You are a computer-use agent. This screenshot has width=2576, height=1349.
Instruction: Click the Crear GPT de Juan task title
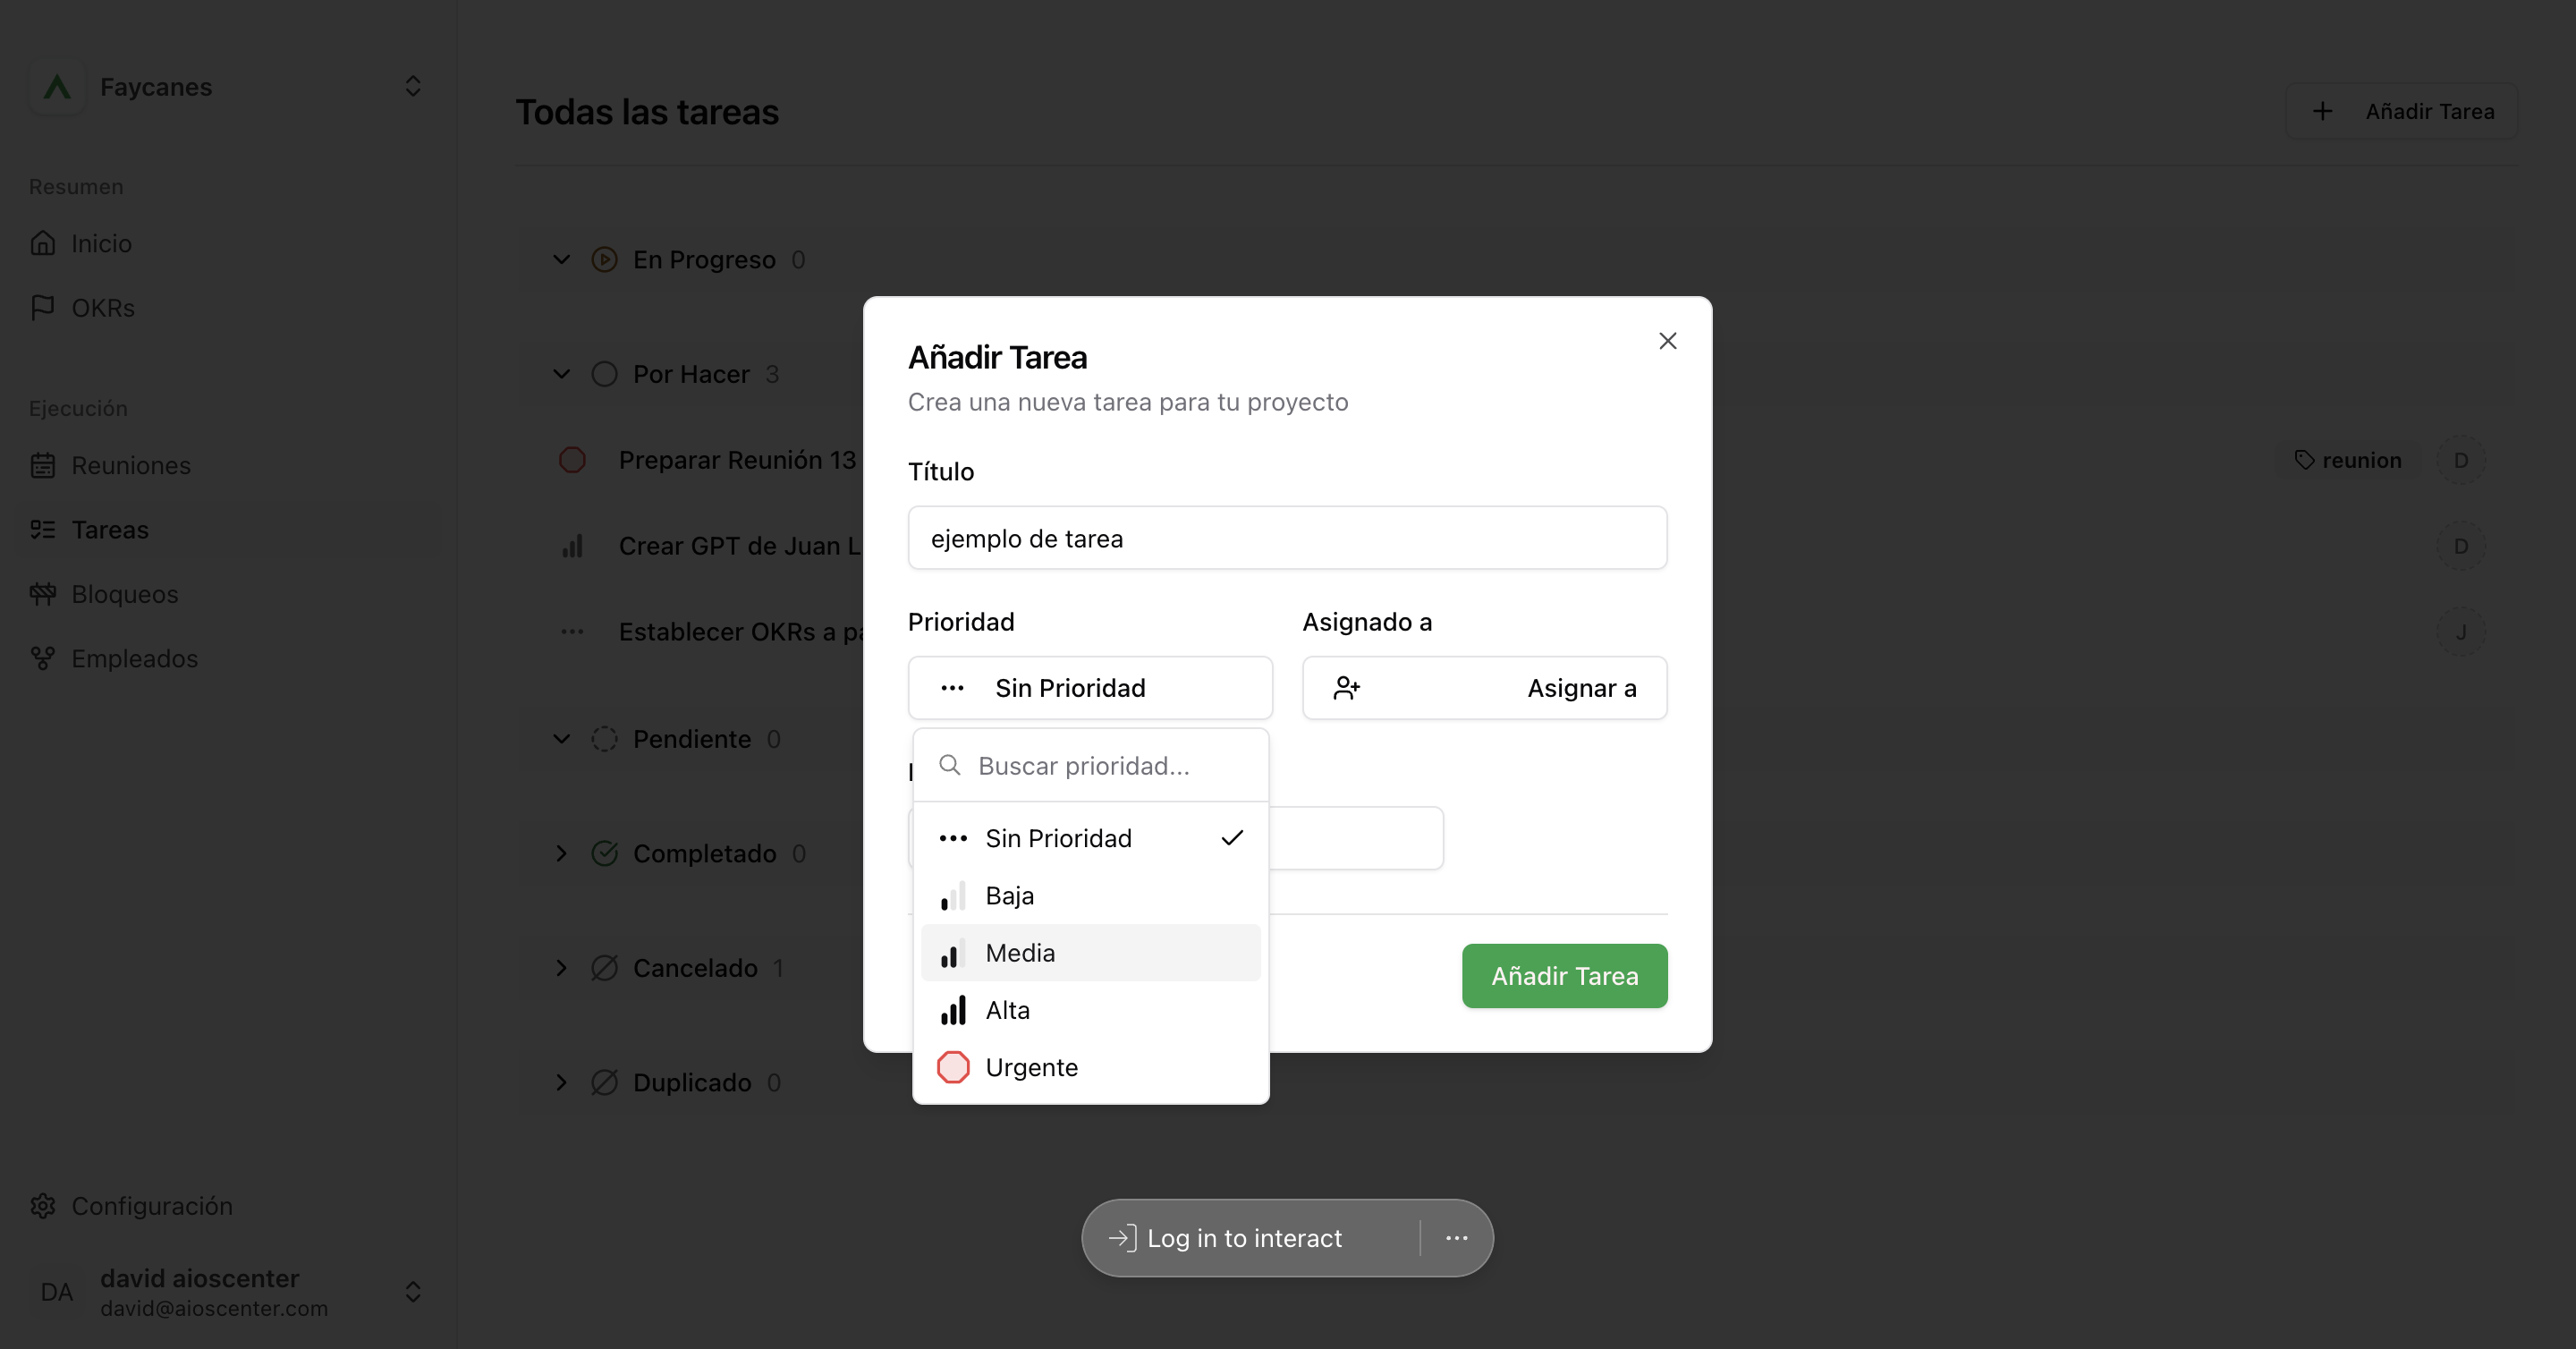tap(739, 546)
